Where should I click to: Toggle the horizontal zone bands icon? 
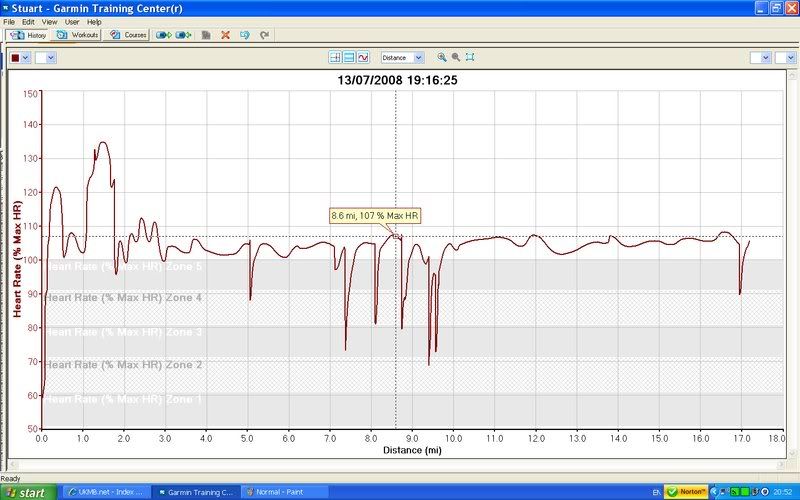pos(349,57)
